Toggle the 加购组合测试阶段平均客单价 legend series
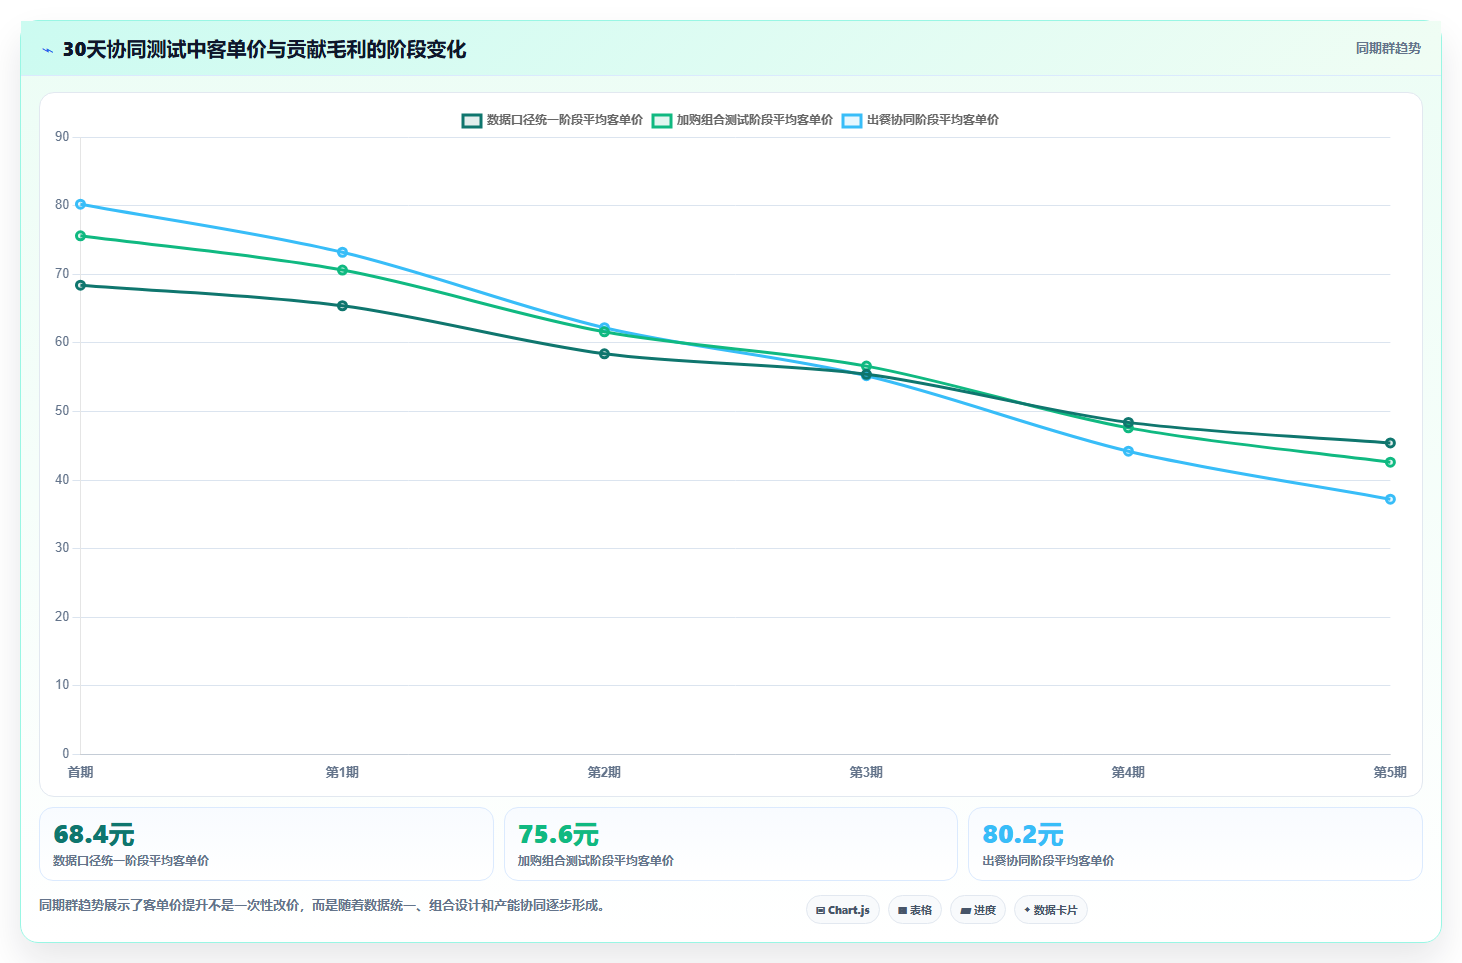This screenshot has width=1462, height=963. pyautogui.click(x=742, y=120)
